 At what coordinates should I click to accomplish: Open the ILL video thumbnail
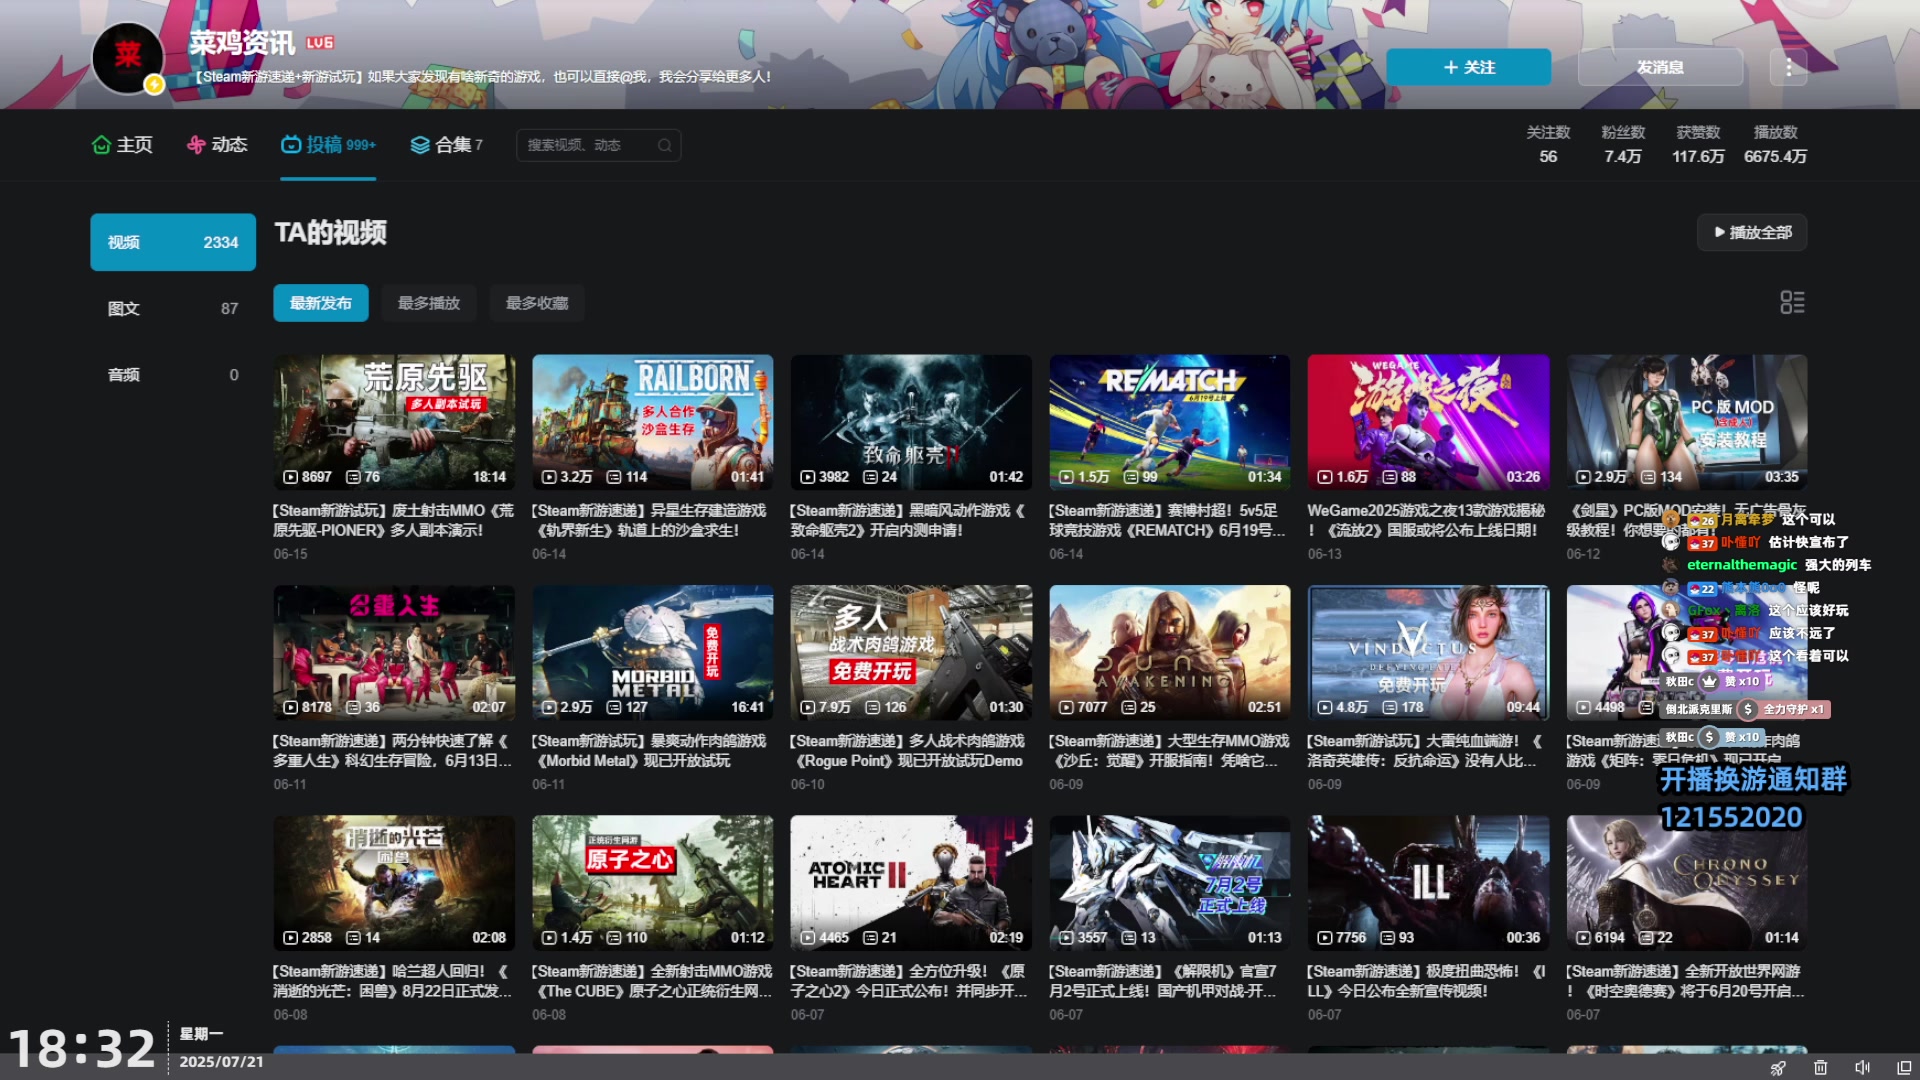click(1428, 883)
